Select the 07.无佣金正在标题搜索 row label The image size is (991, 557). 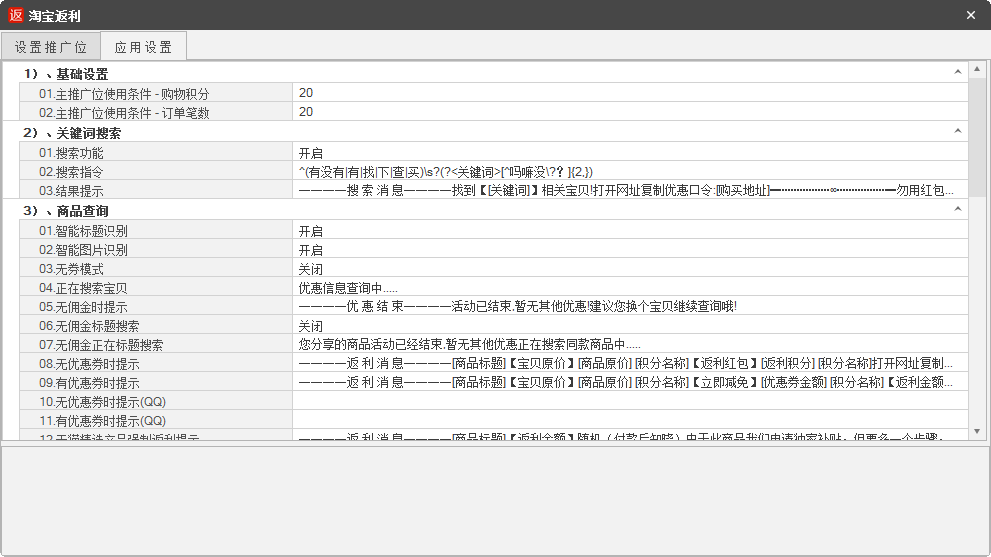coord(101,345)
